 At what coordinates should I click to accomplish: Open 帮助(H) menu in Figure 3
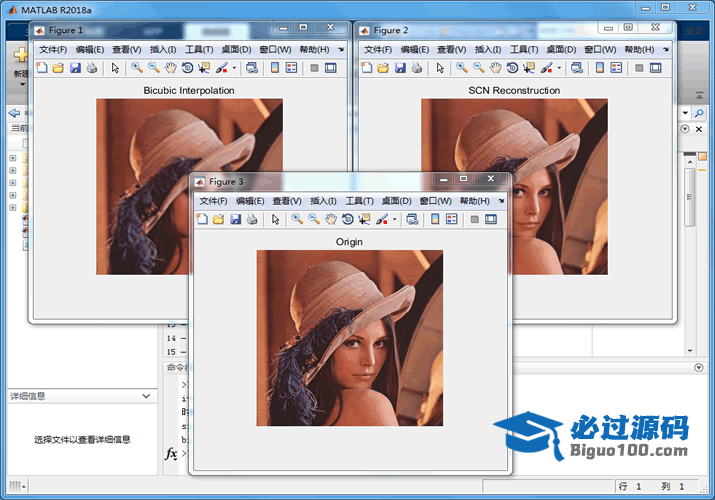click(475, 201)
